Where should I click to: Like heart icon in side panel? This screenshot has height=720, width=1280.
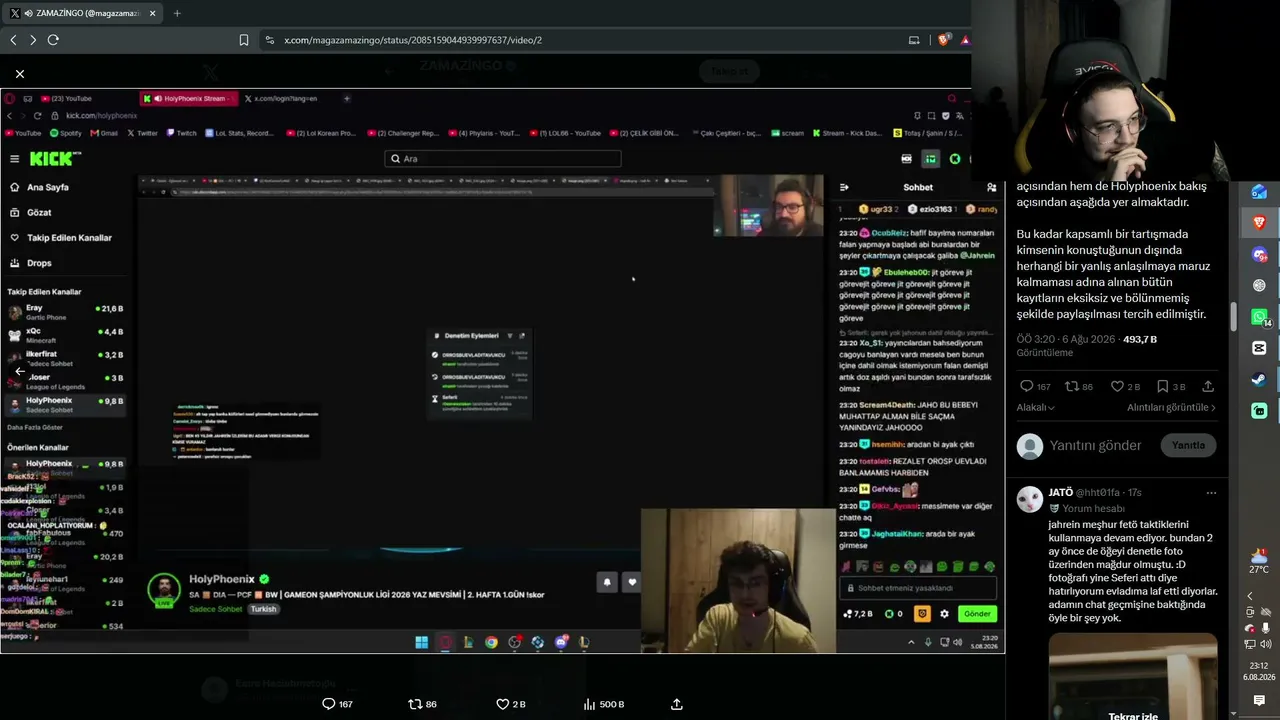coord(1117,386)
